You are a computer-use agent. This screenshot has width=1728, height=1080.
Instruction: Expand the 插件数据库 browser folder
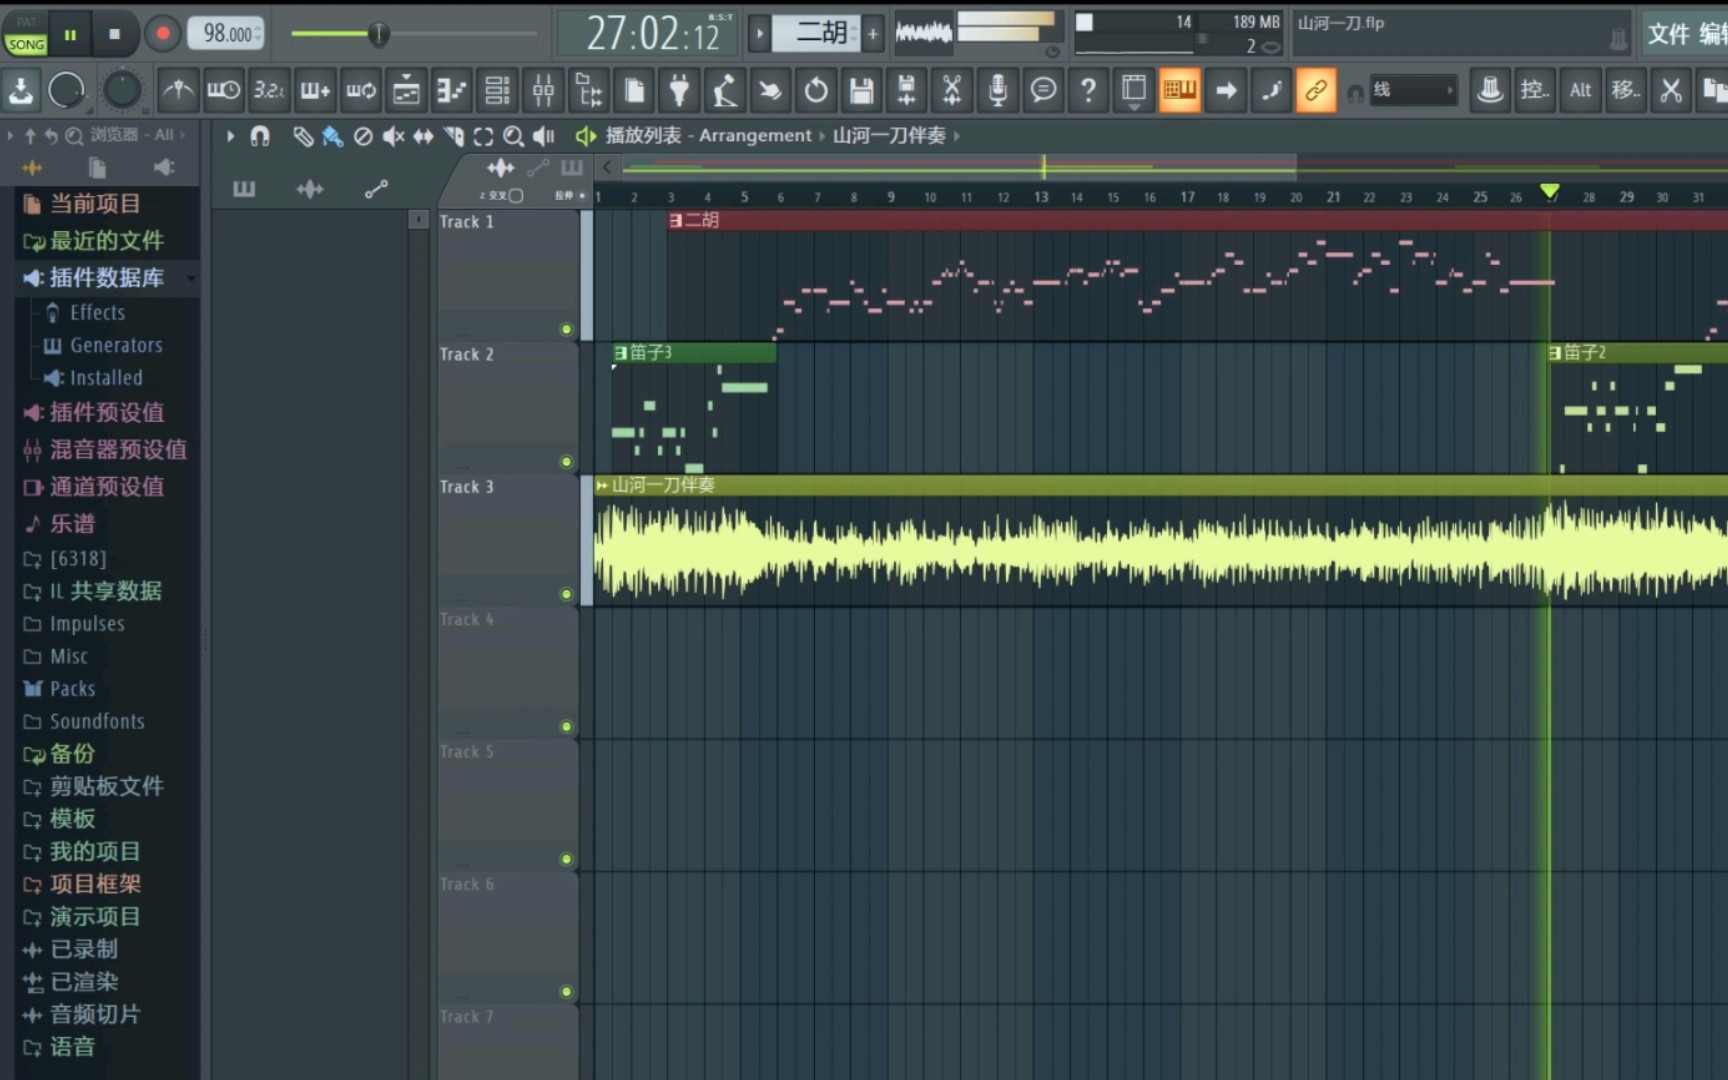[107, 278]
